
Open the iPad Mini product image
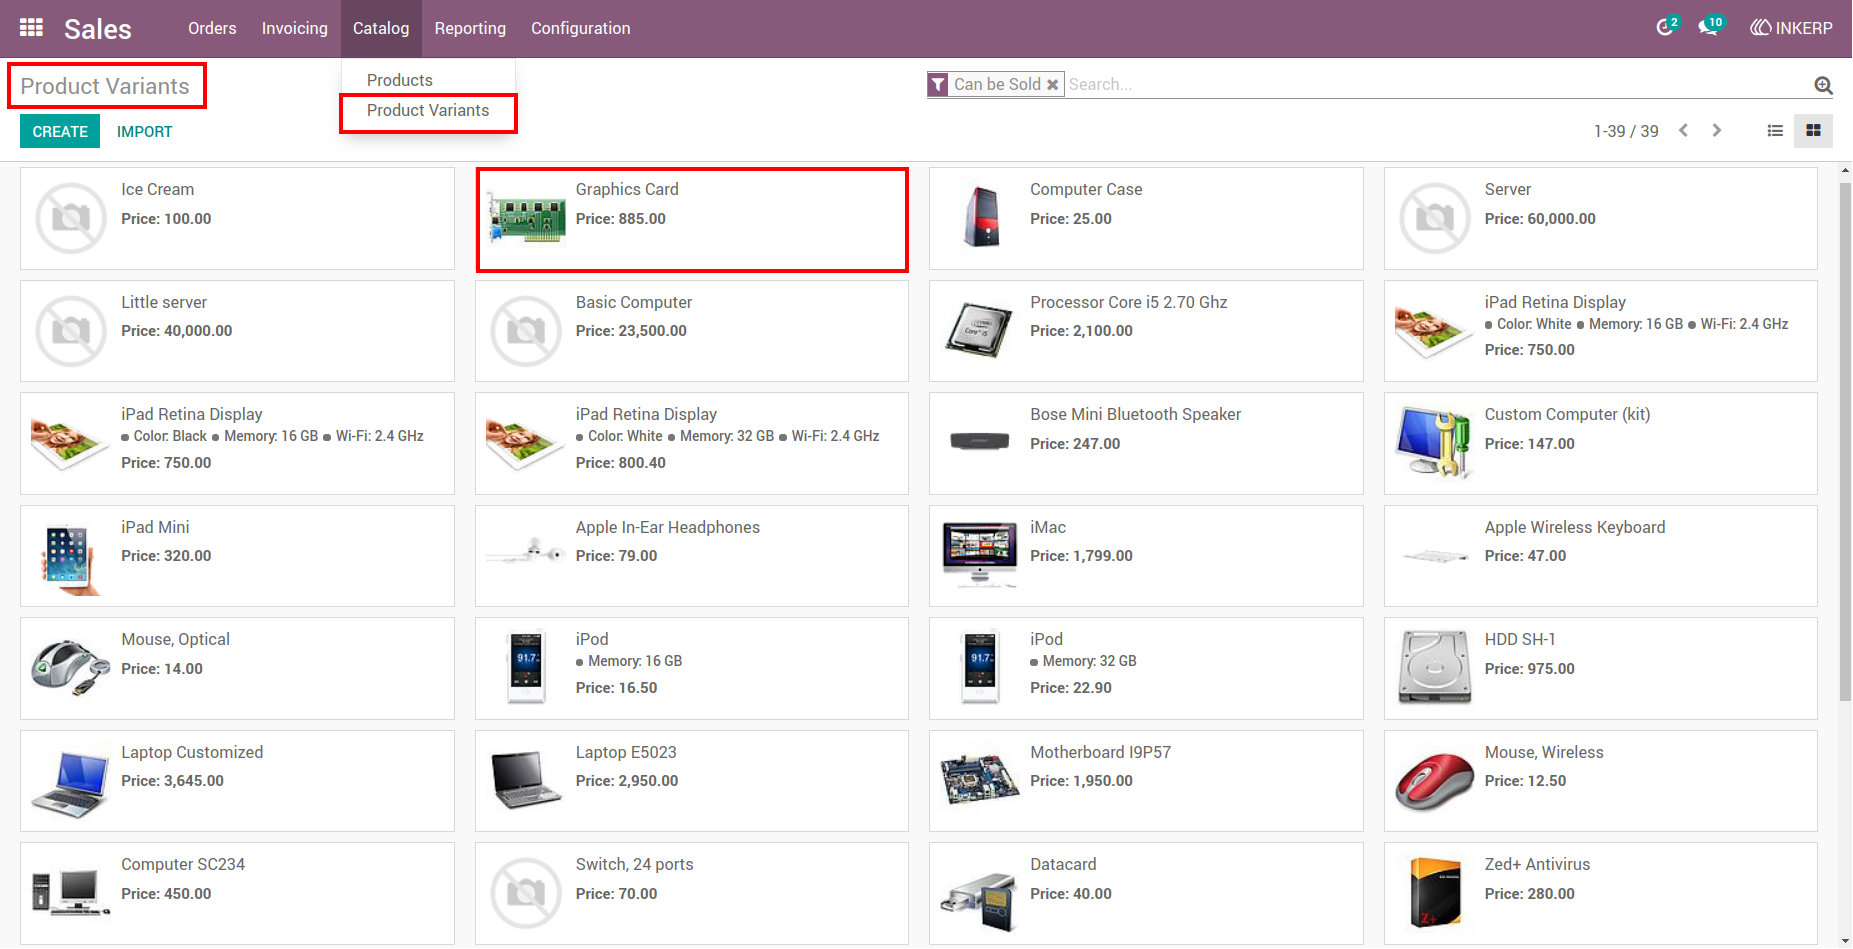68,558
